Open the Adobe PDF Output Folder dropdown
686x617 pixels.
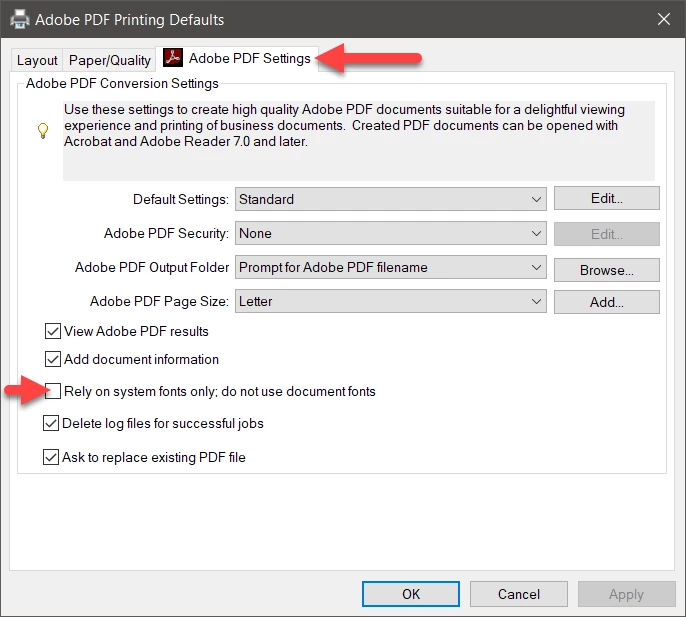click(391, 267)
